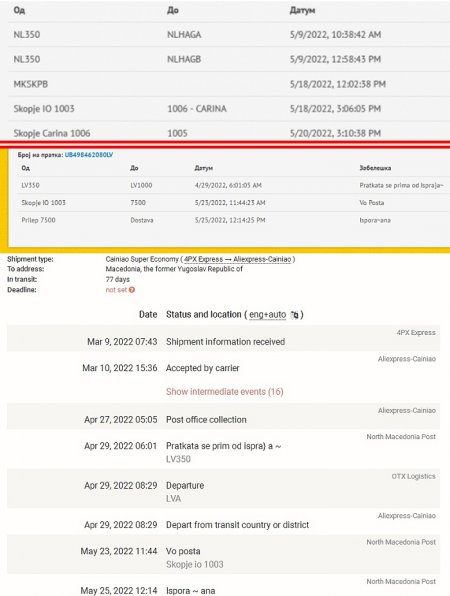Viewport: 450px width, 596px height.
Task: Open the eng+auto language selector
Action: [268, 315]
